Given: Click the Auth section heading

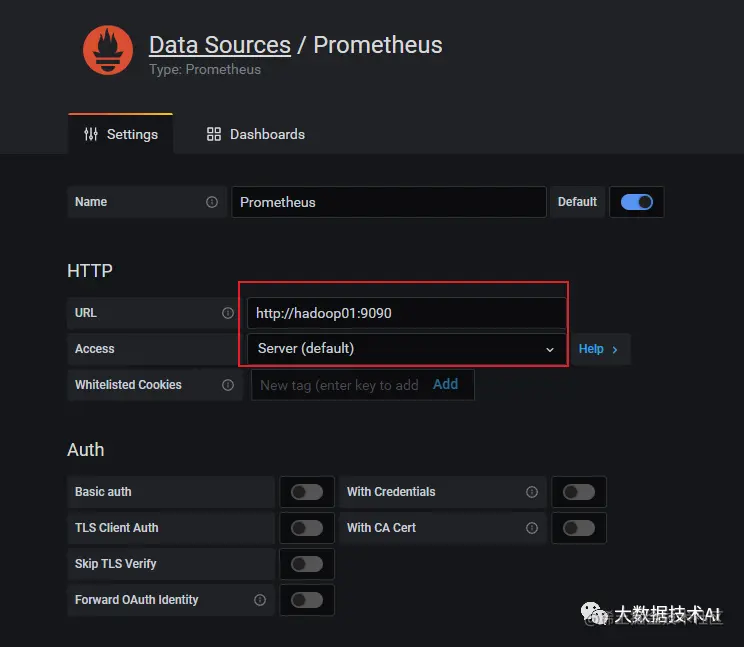Looking at the screenshot, I should tap(86, 450).
